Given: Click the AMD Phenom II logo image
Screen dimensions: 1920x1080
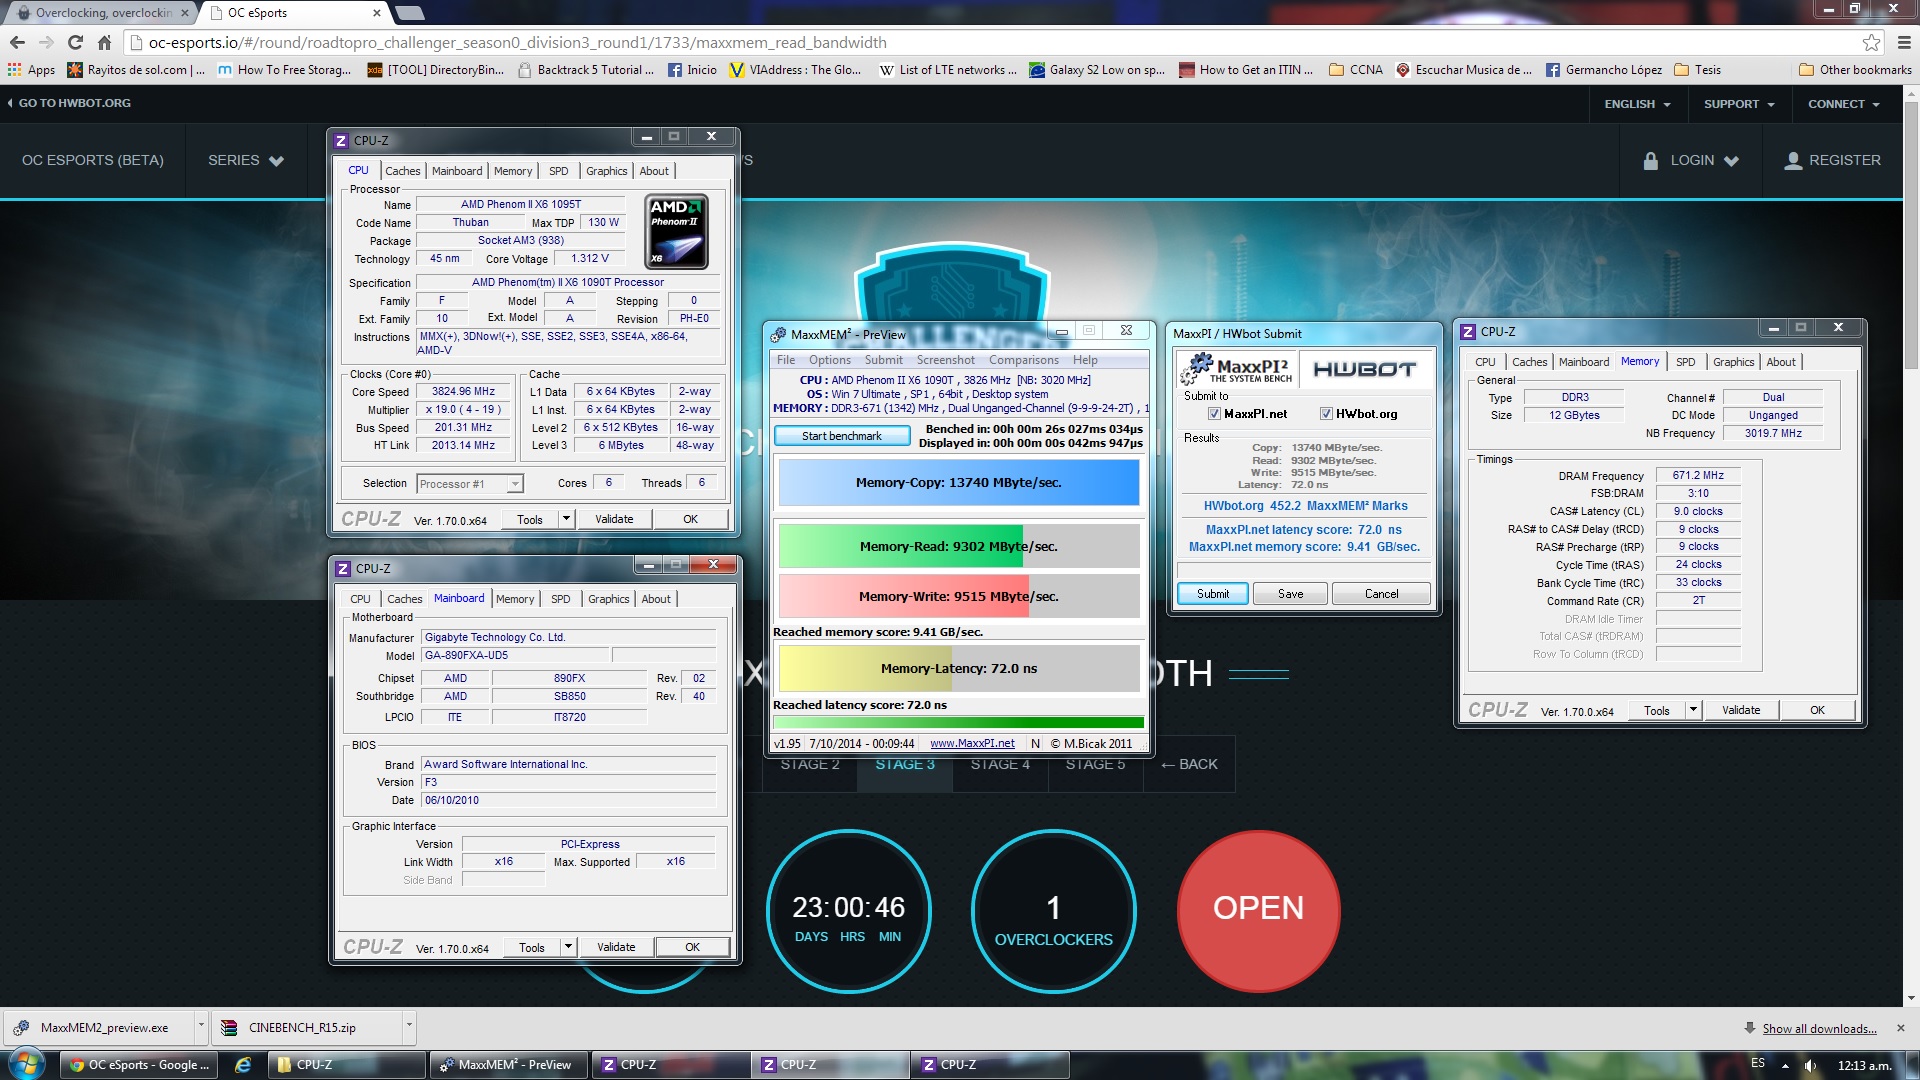Looking at the screenshot, I should point(677,232).
